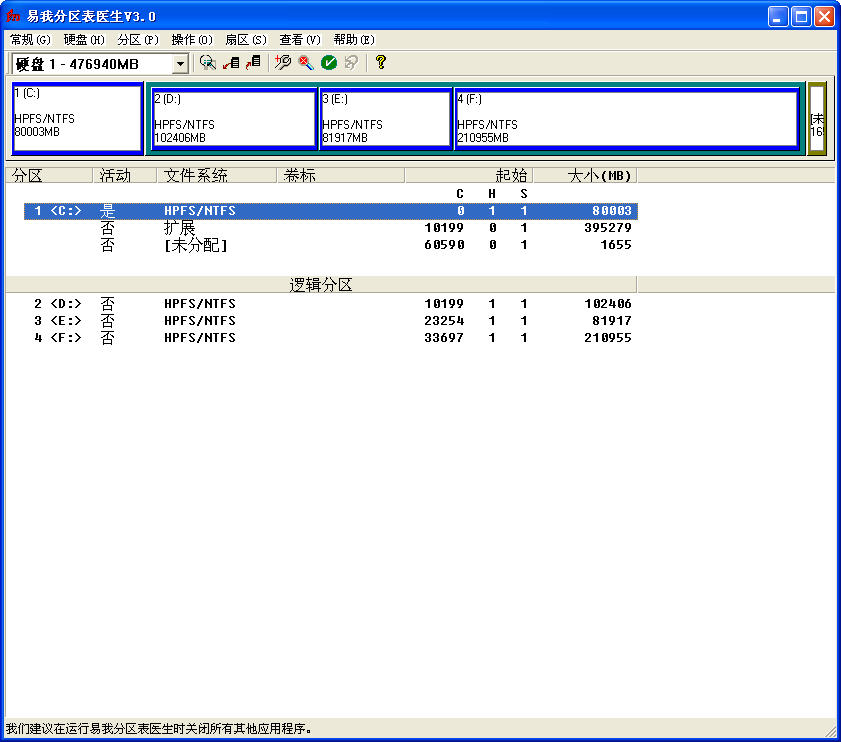Image resolution: width=841 pixels, height=742 pixels.
Task: Expand the 硬盘 1 disk selector dropdown
Action: (180, 64)
